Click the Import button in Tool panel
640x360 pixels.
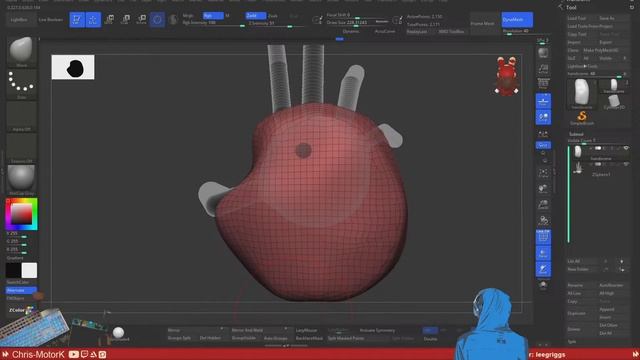[x=582, y=42]
